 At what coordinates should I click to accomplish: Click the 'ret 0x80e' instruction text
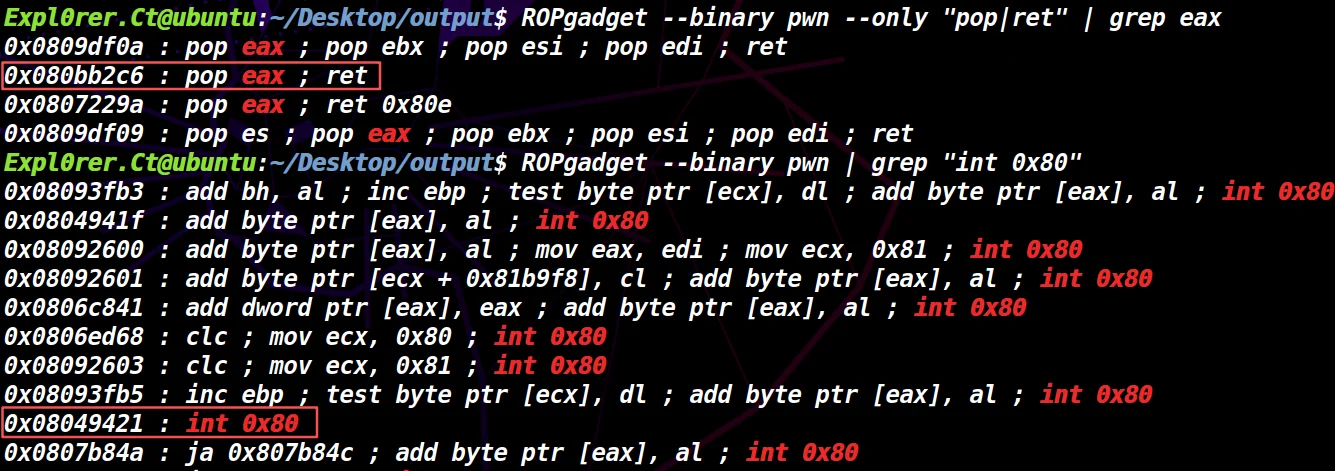378,105
